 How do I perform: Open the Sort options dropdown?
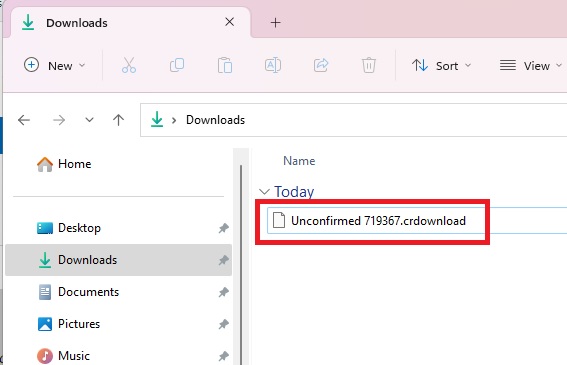click(442, 65)
